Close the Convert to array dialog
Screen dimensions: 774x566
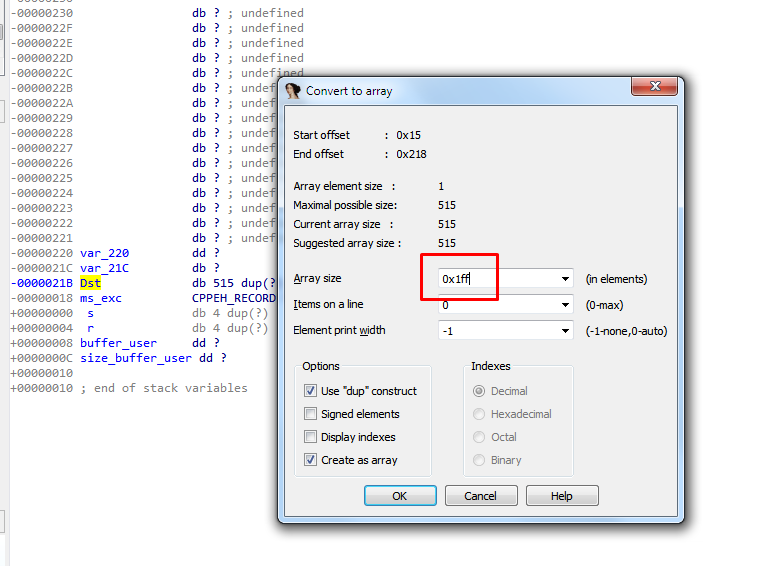pos(655,90)
